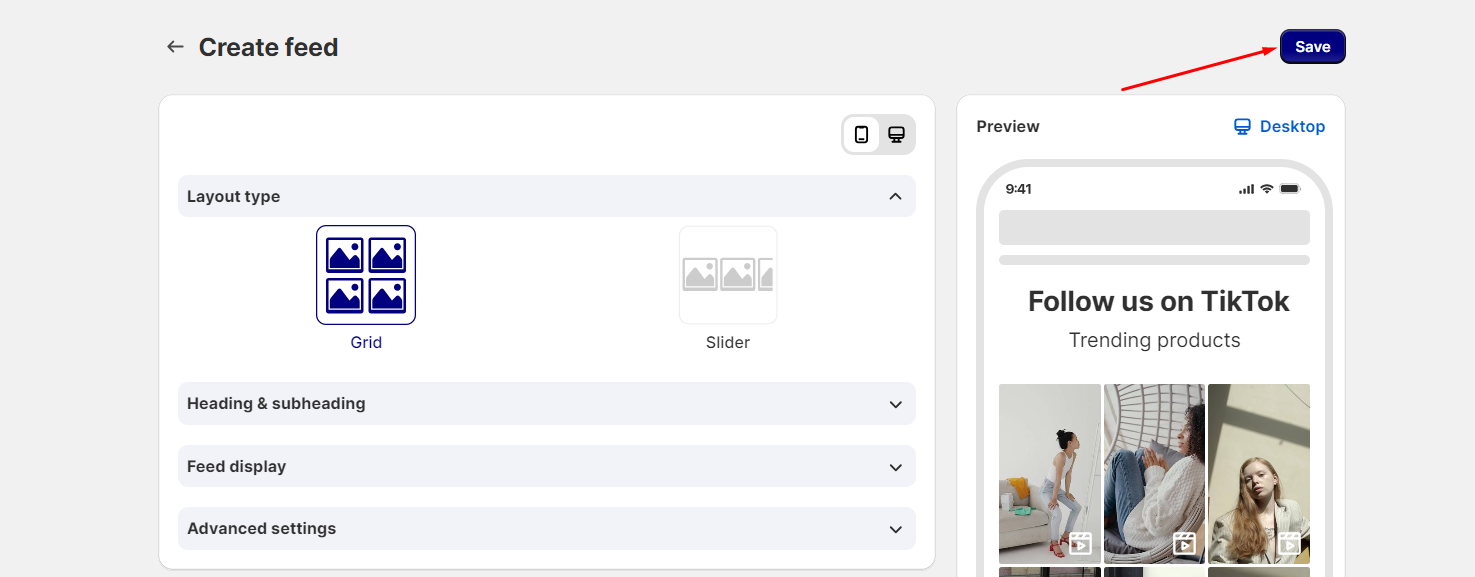Switch to mobile view toggle icon

861,135
